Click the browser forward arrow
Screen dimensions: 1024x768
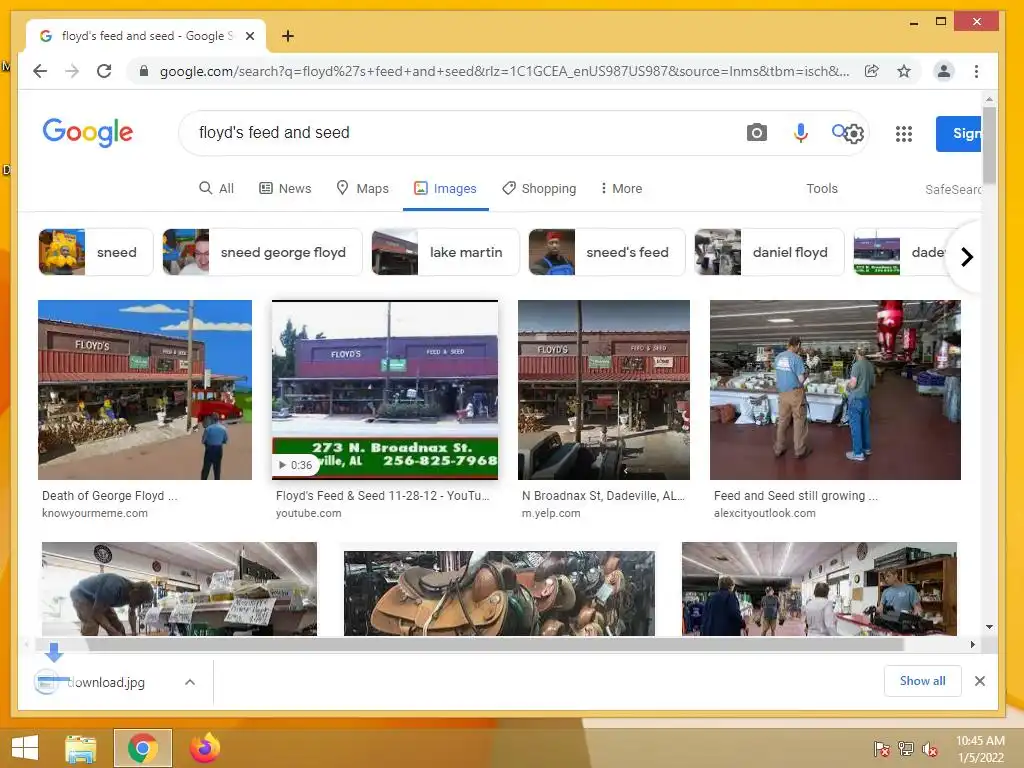(x=72, y=71)
